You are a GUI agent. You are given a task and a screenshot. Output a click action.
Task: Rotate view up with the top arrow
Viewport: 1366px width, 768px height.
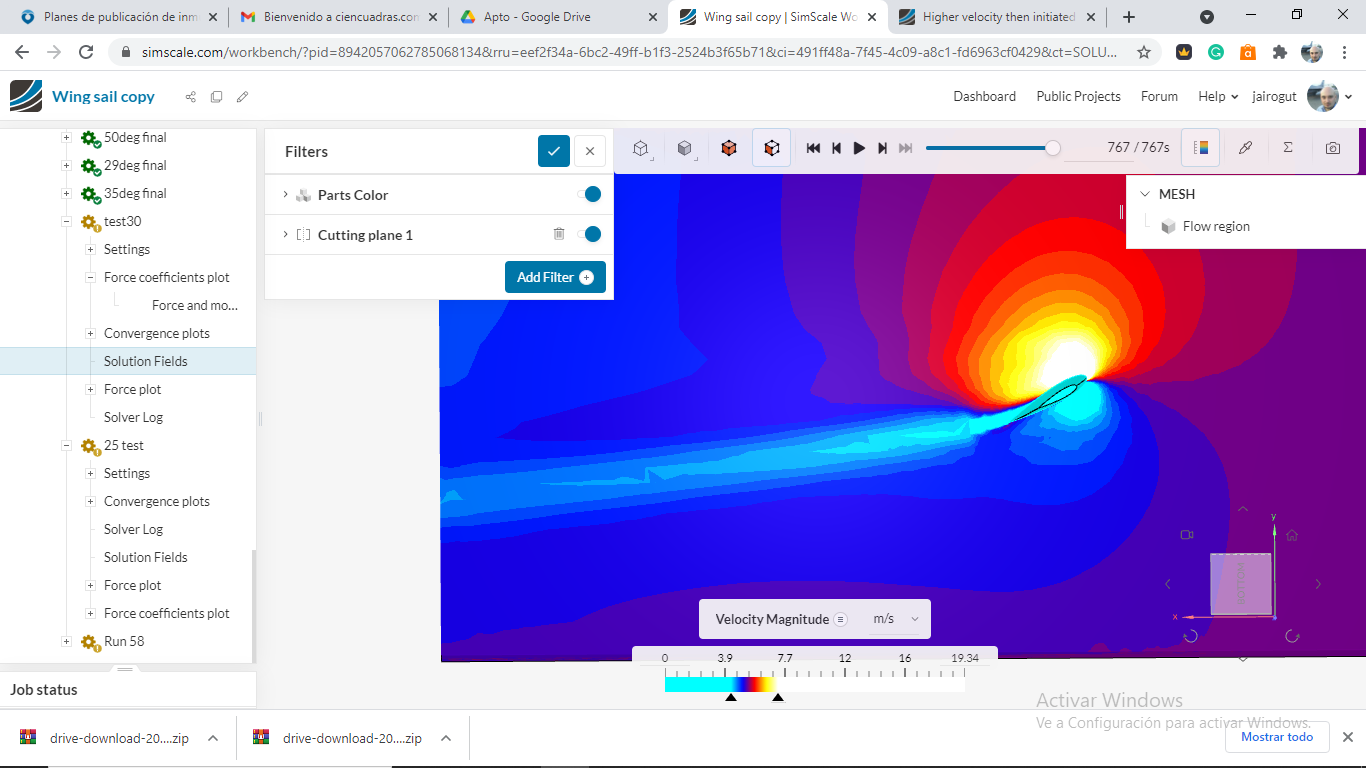click(x=1242, y=509)
